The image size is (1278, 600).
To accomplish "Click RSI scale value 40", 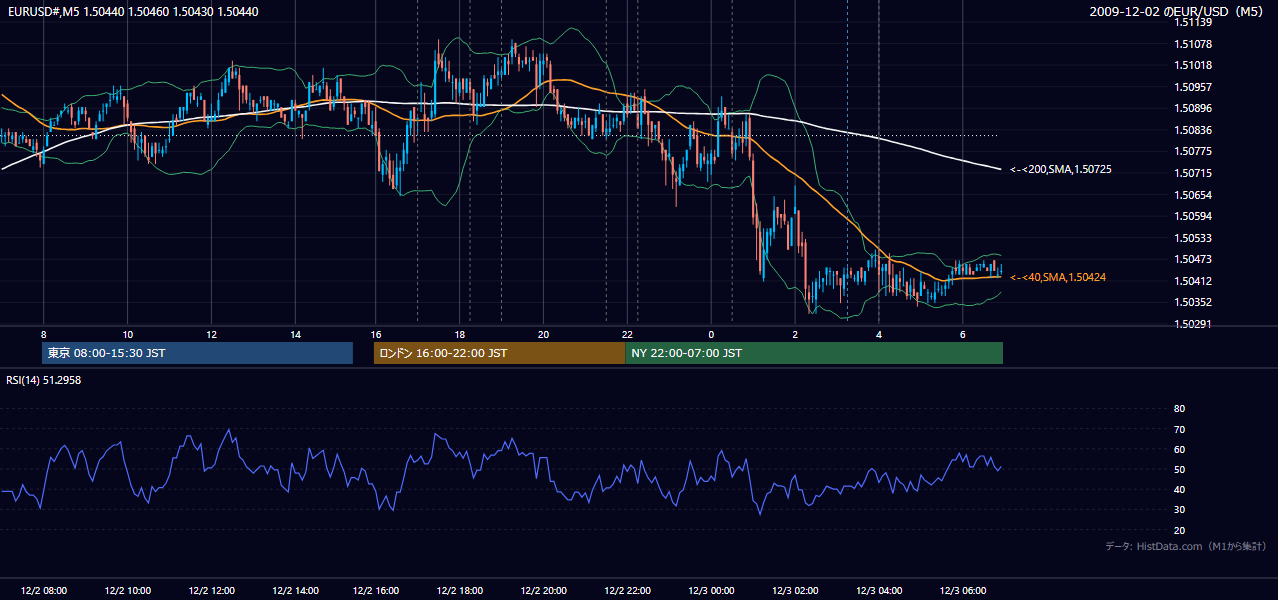I will (1179, 489).
